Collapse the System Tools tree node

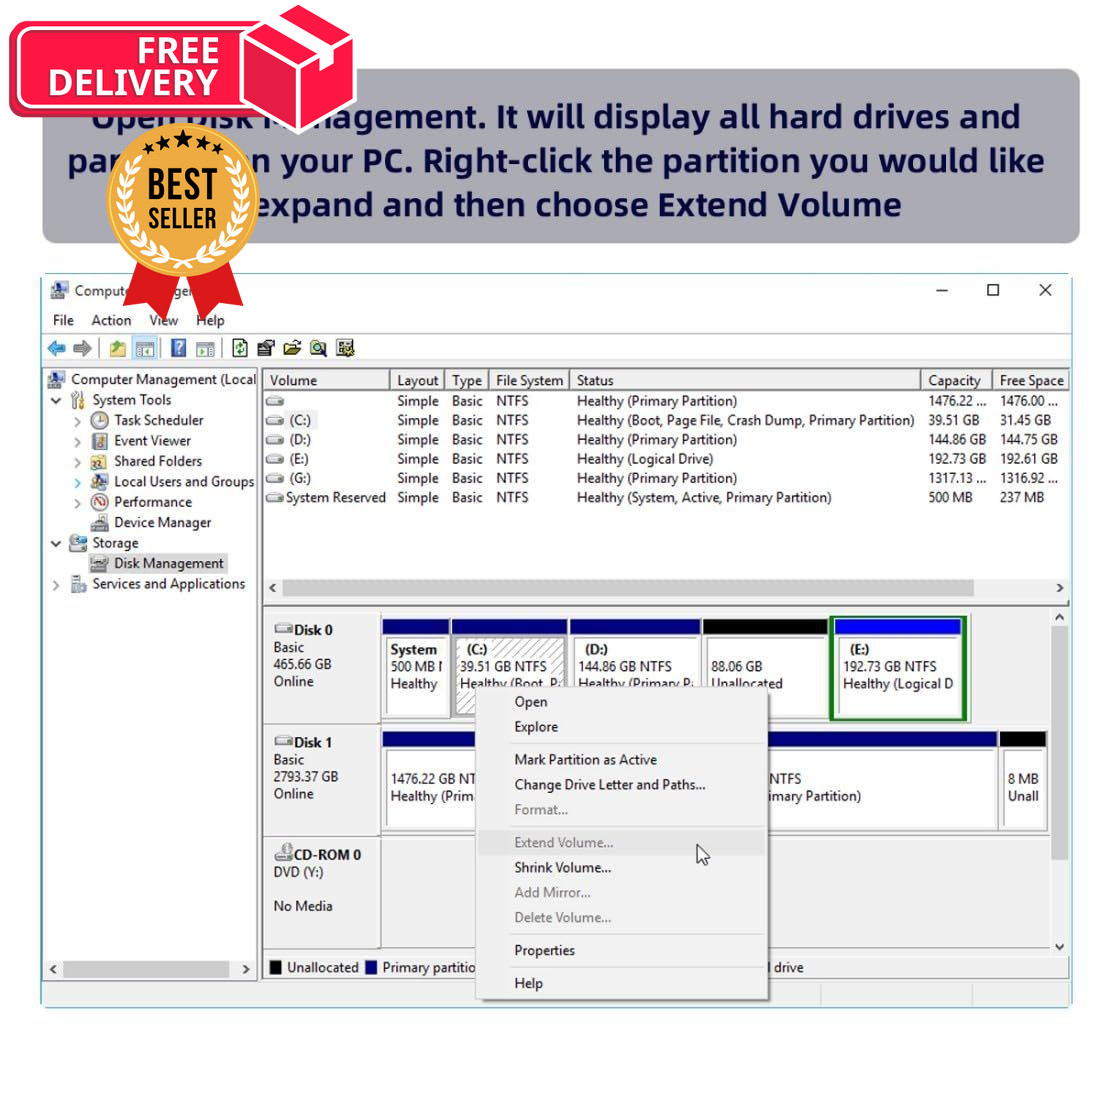pyautogui.click(x=56, y=401)
